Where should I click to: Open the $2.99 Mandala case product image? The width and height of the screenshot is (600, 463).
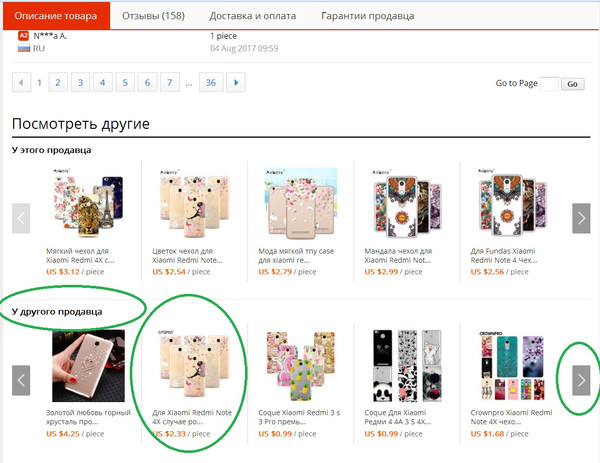407,203
